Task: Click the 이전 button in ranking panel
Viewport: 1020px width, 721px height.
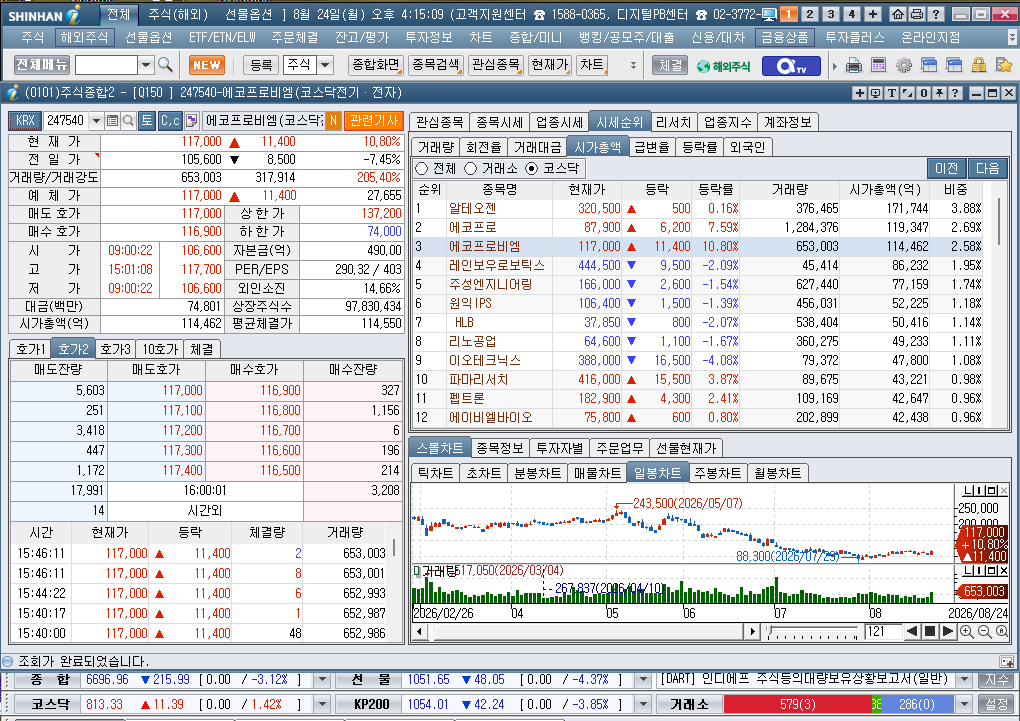Action: click(x=946, y=169)
